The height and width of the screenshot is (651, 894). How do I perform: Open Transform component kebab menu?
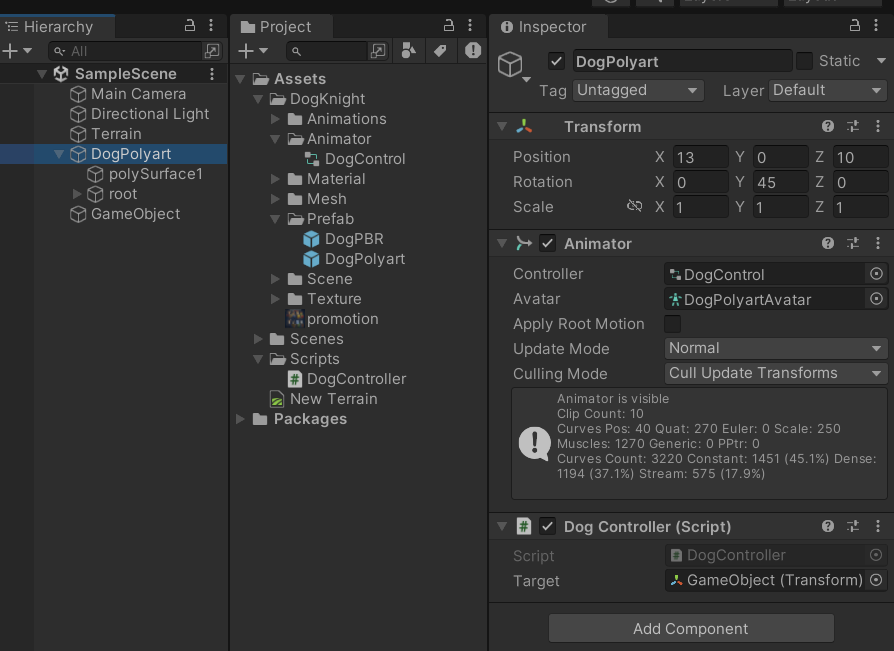[877, 127]
